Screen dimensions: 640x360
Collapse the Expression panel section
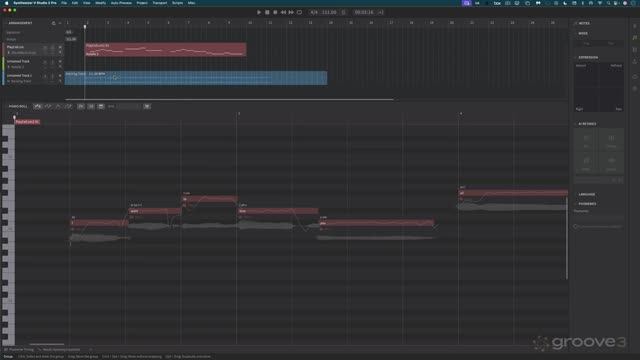(576, 58)
